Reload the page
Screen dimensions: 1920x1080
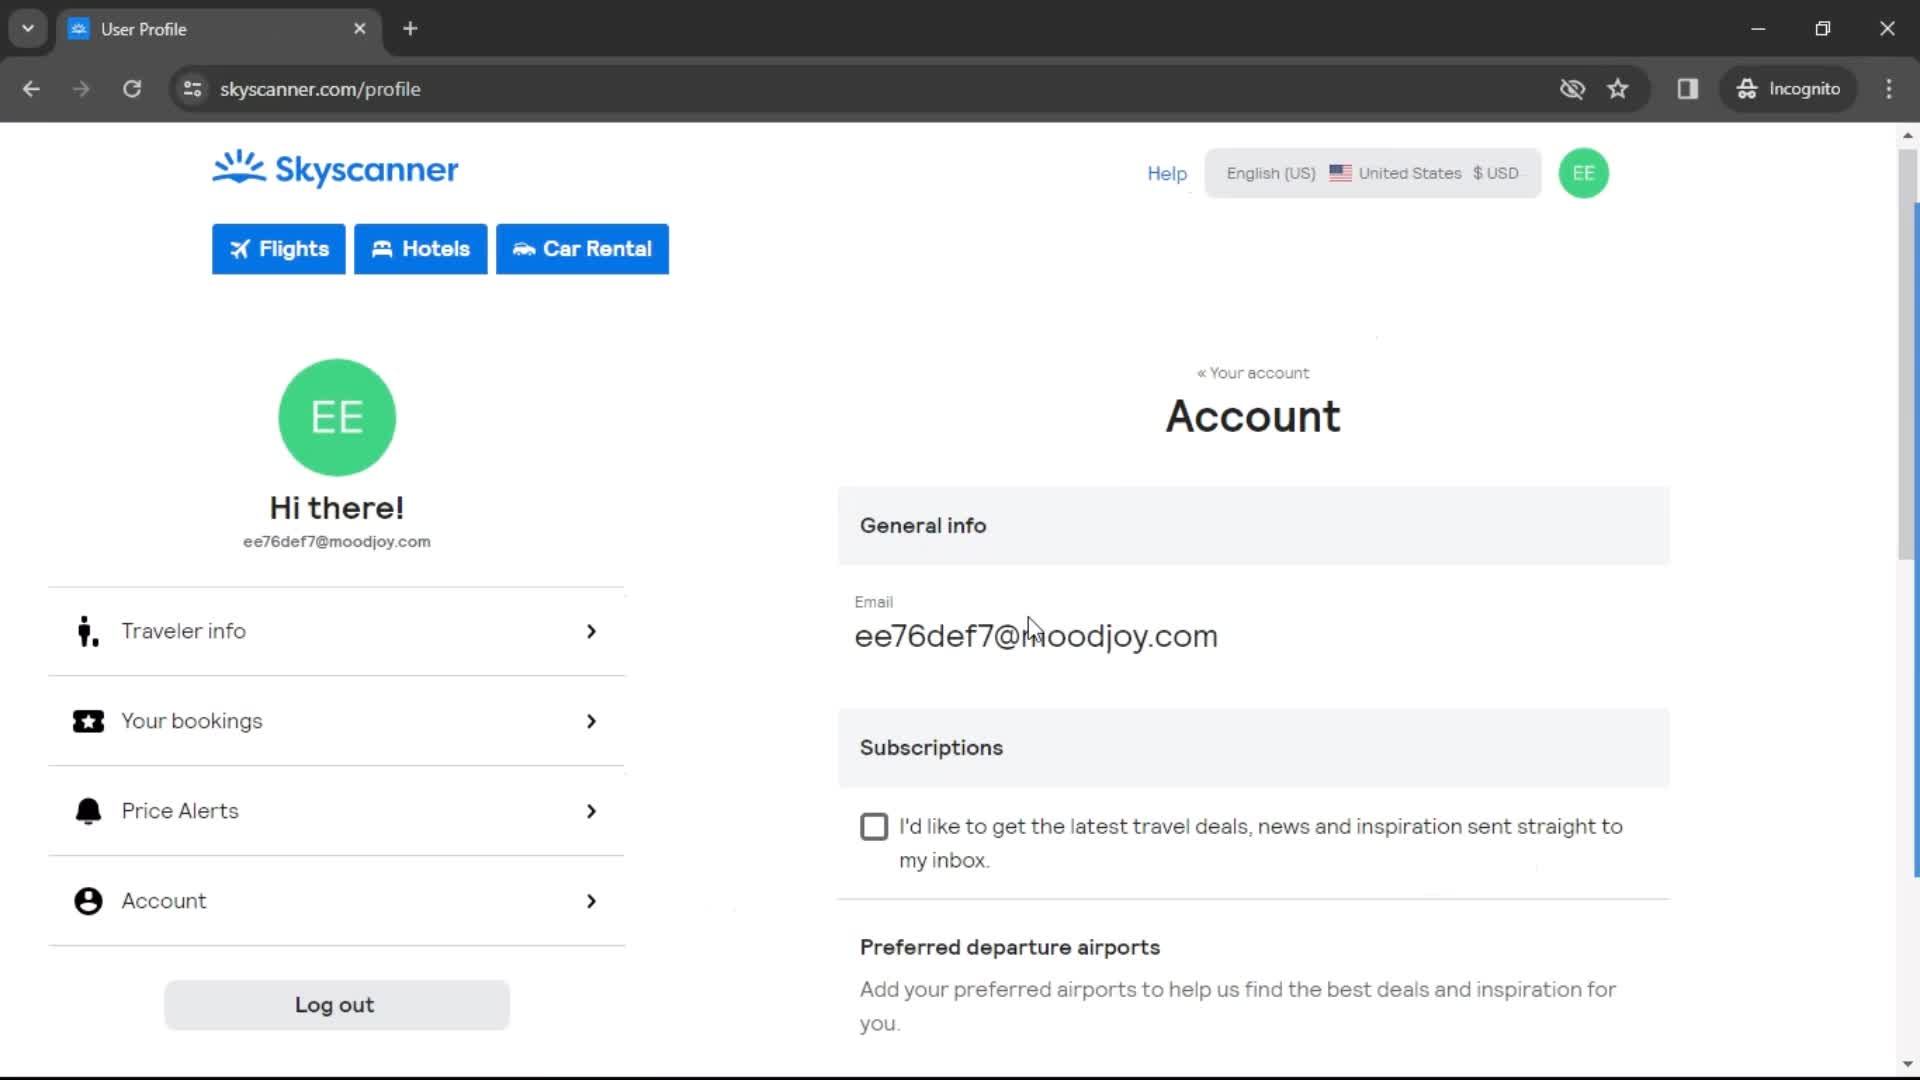point(132,89)
